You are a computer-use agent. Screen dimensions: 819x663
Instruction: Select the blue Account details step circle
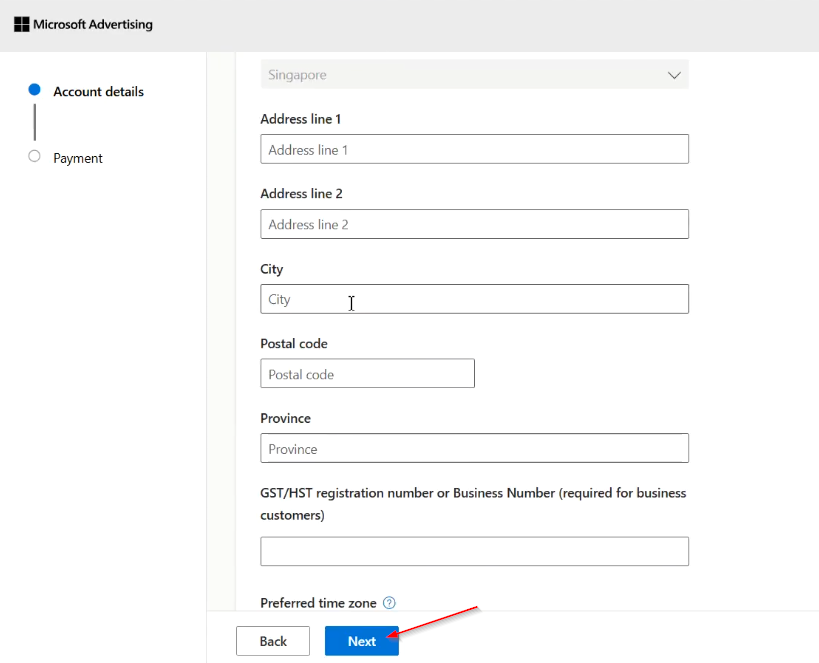(x=34, y=90)
